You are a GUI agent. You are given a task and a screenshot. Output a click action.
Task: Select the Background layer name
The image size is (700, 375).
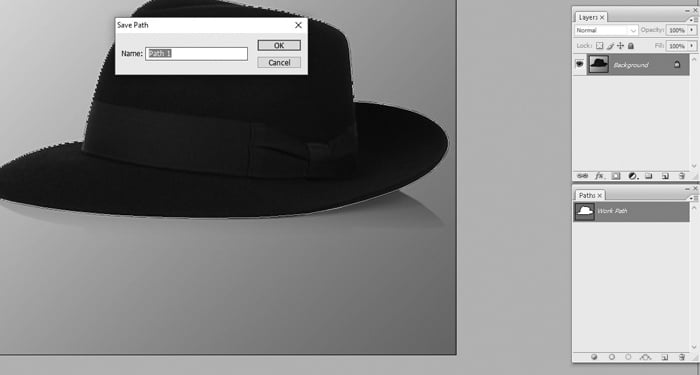pos(630,65)
